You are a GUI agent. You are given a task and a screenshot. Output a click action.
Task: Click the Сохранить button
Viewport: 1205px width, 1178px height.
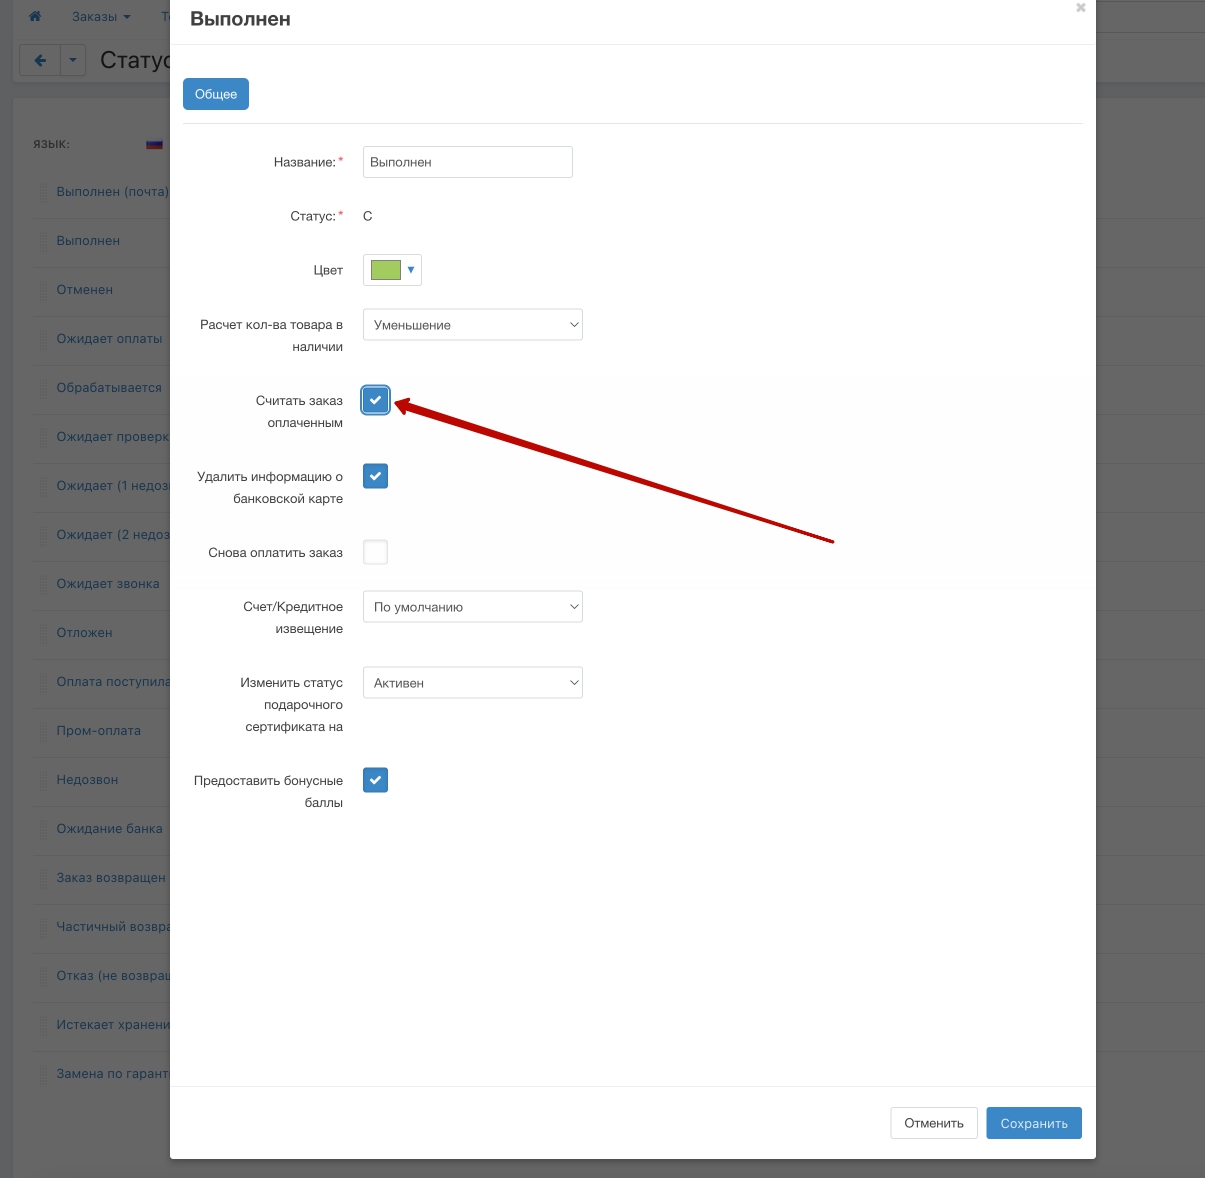coord(1033,1123)
